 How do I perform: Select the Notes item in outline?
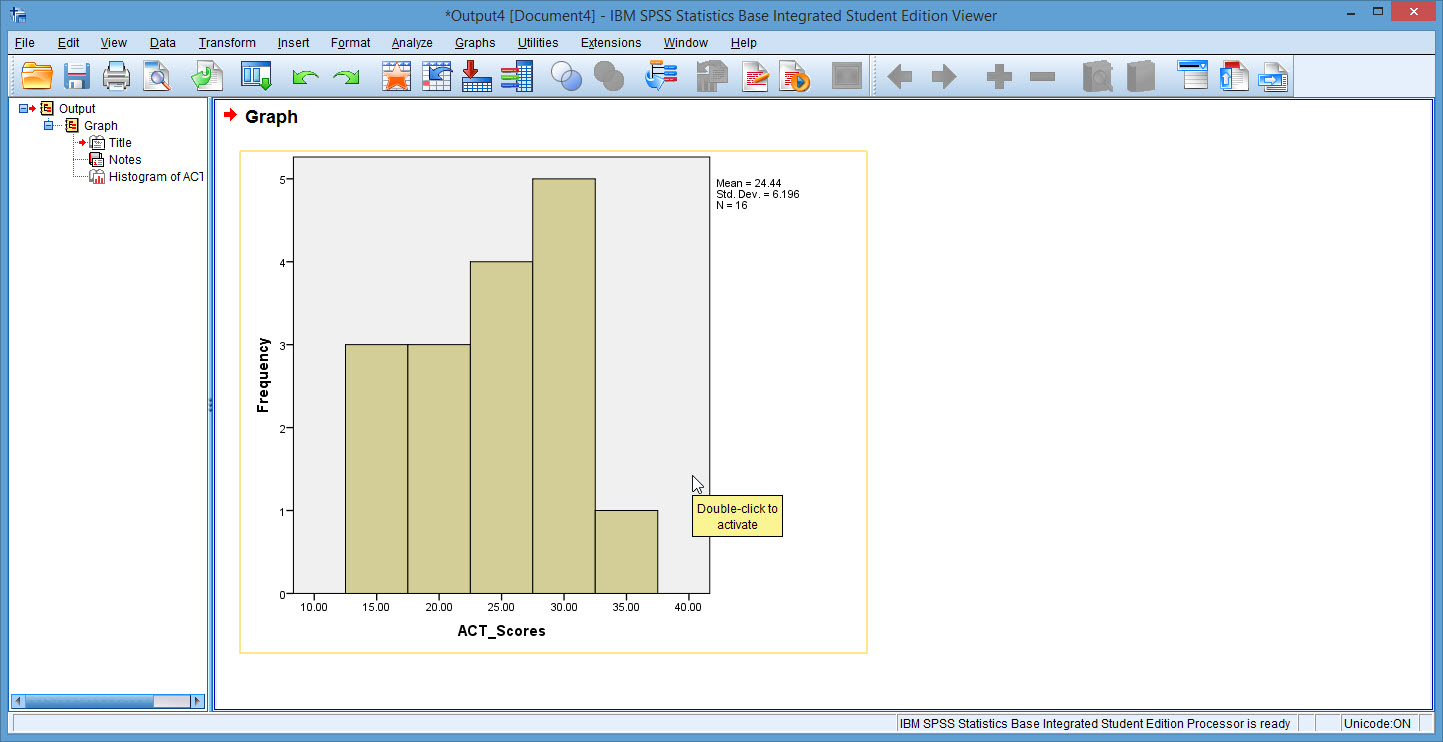pyautogui.click(x=125, y=159)
